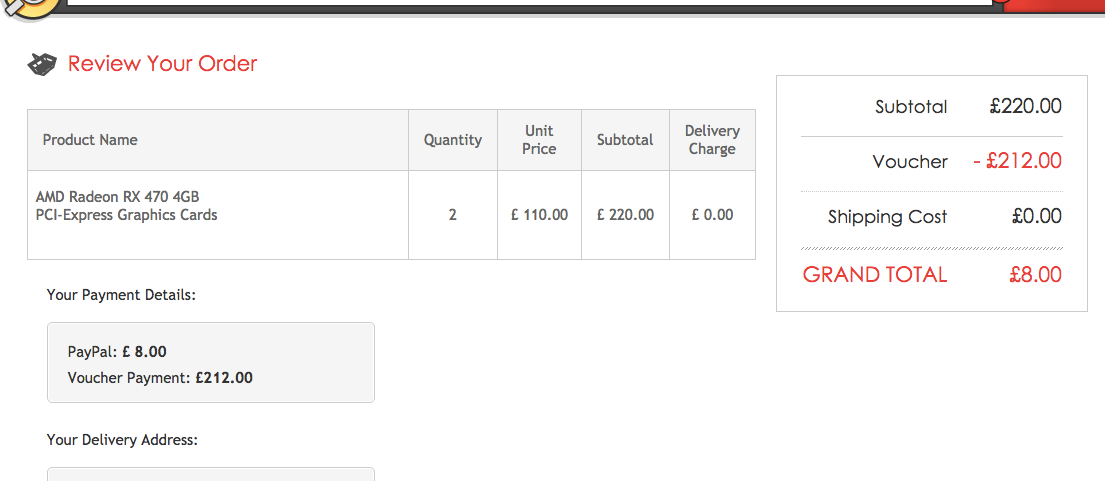Viewport: 1105px width, 481px height.
Task: Click the £8.00 grand total amount
Action: pyautogui.click(x=1035, y=275)
